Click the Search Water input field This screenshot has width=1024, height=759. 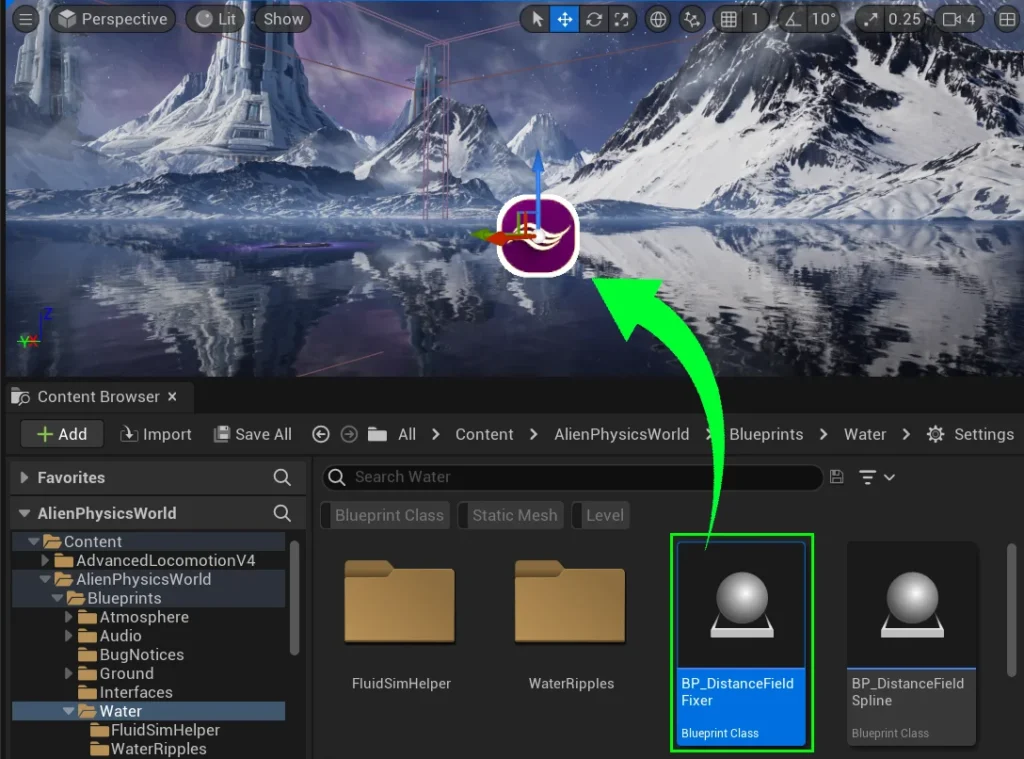click(580, 477)
